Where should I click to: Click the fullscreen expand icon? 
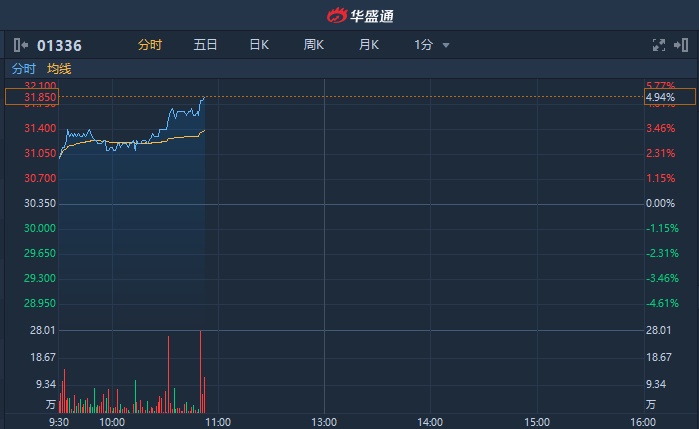click(658, 45)
